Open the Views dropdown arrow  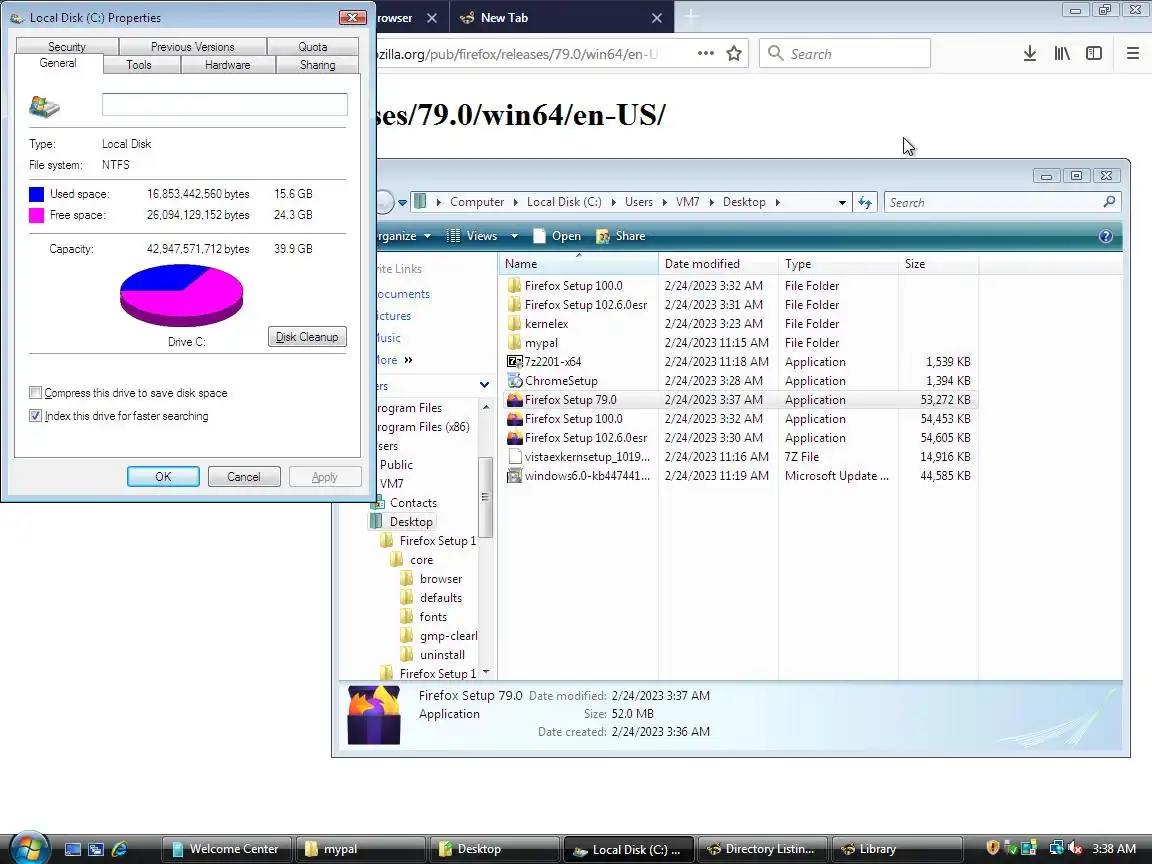514,236
